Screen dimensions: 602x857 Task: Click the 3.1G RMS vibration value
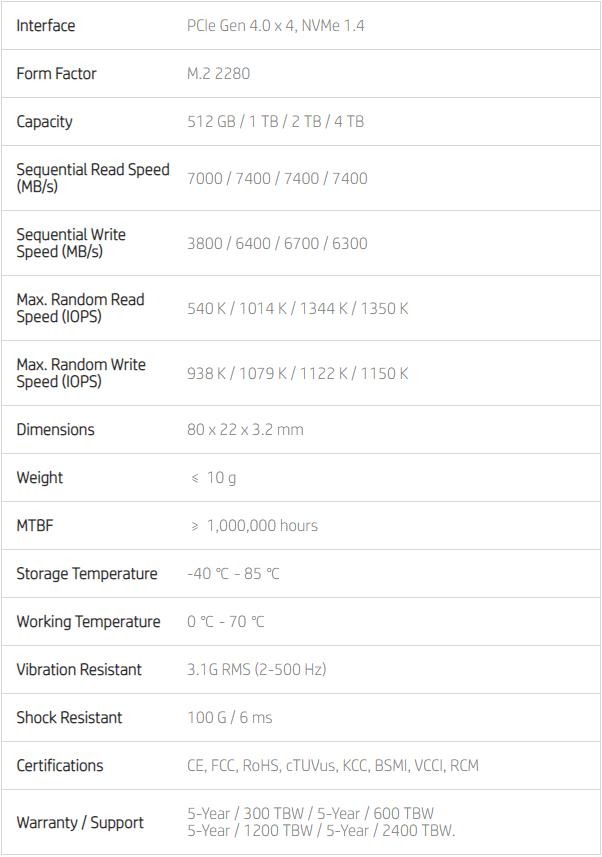click(256, 670)
